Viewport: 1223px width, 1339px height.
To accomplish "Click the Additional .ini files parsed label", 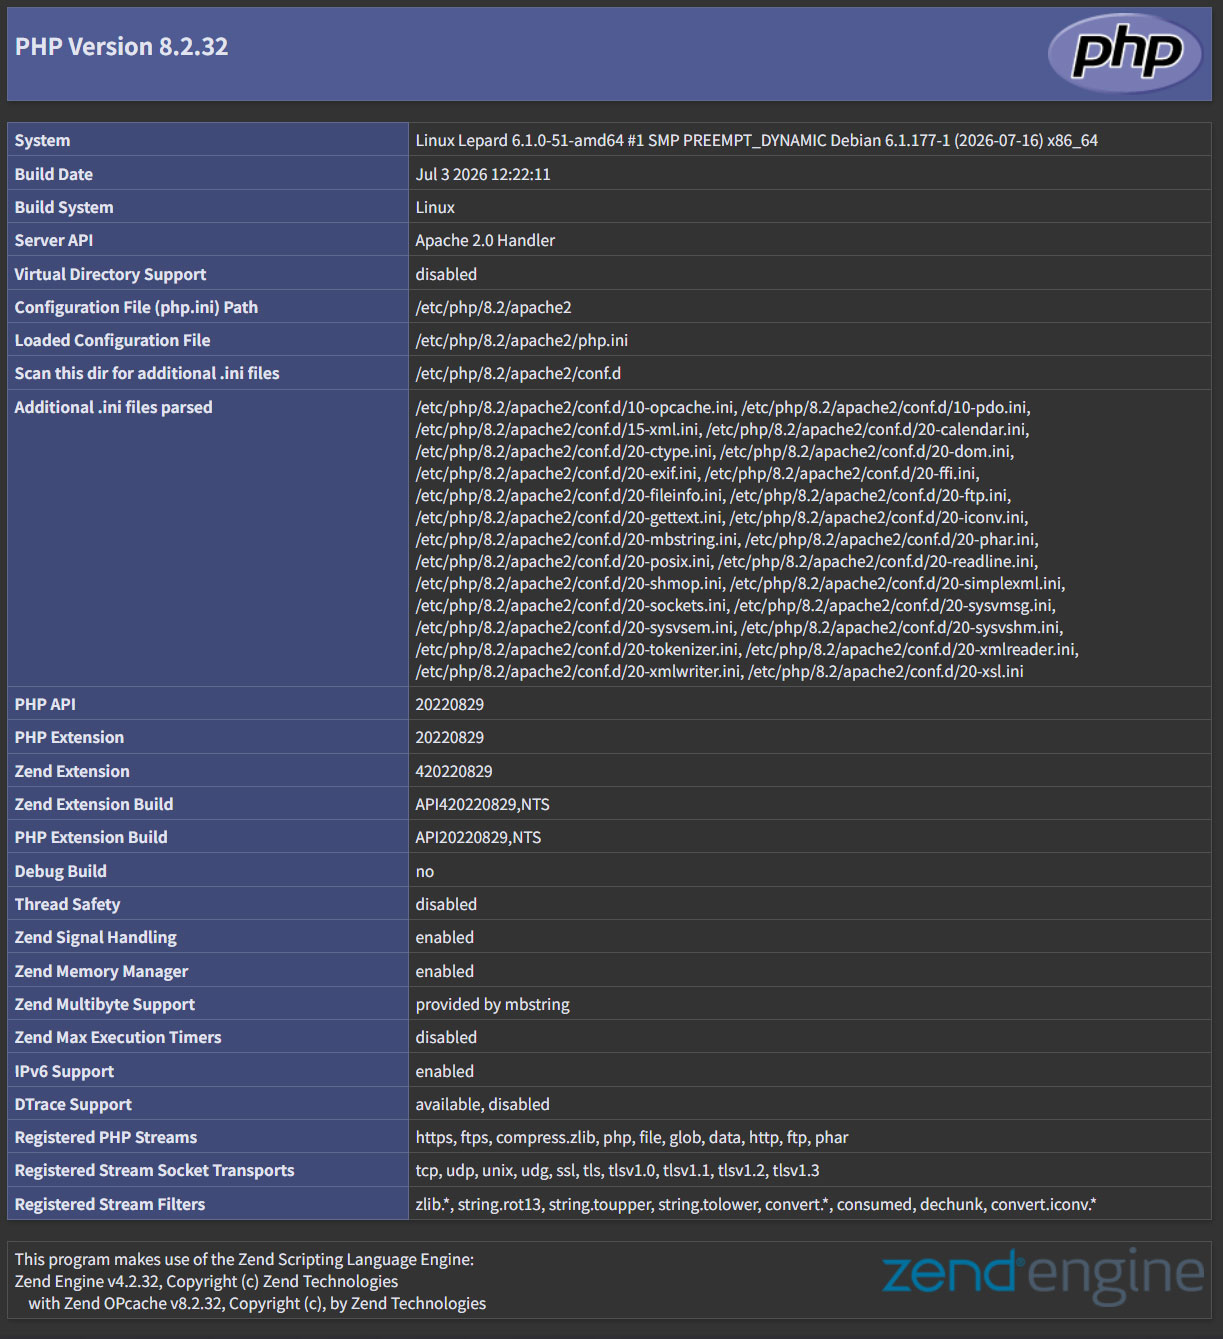I will point(113,407).
